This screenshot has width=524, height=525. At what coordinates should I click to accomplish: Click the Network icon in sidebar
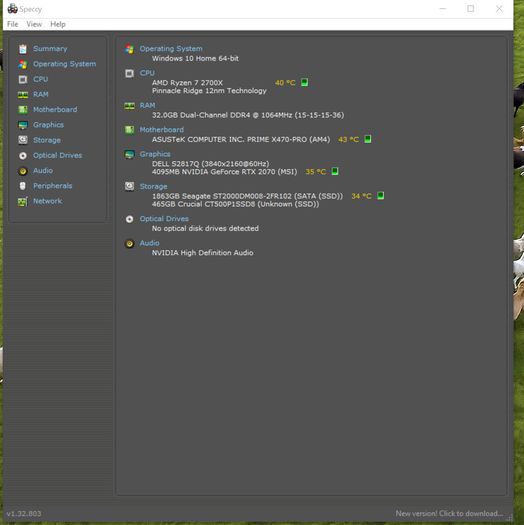click(x=23, y=202)
